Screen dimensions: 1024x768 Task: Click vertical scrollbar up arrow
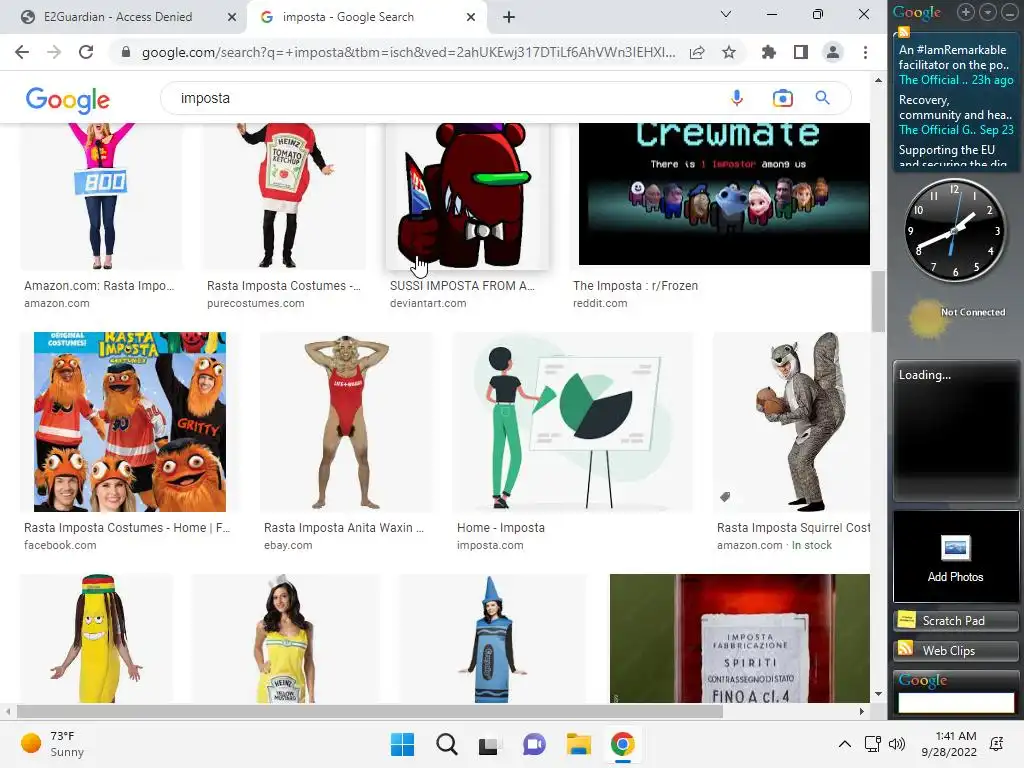(878, 80)
